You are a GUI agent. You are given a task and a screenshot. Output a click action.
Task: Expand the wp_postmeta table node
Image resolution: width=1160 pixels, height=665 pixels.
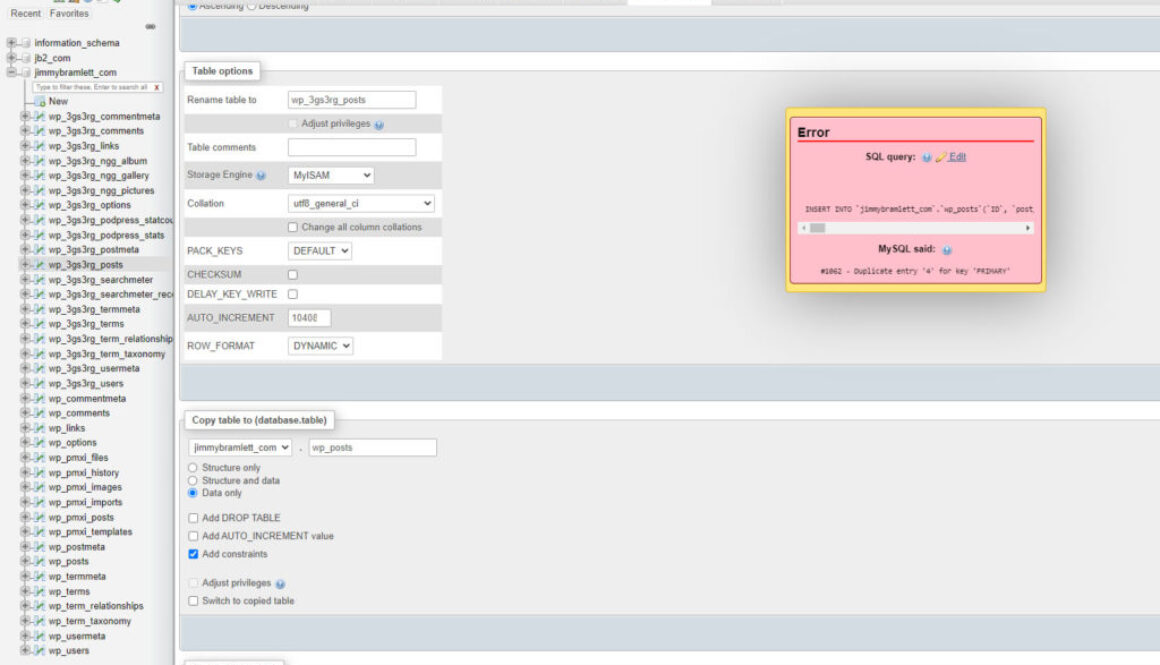25,547
